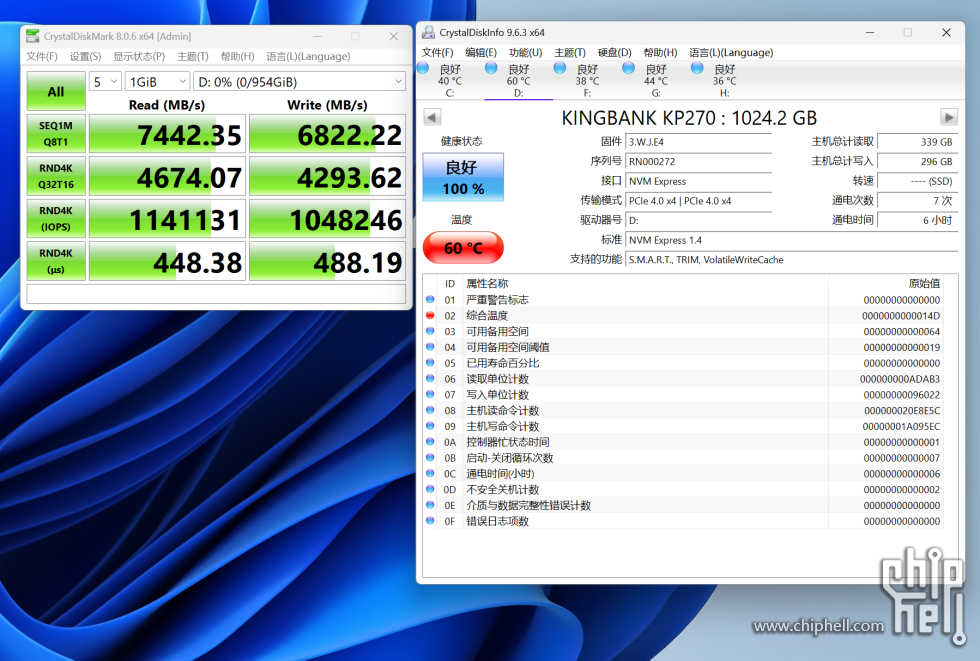980x661 pixels.
Task: Open 语言(L)(Language) menu in CrystalDiskInfo
Action: coord(731,52)
